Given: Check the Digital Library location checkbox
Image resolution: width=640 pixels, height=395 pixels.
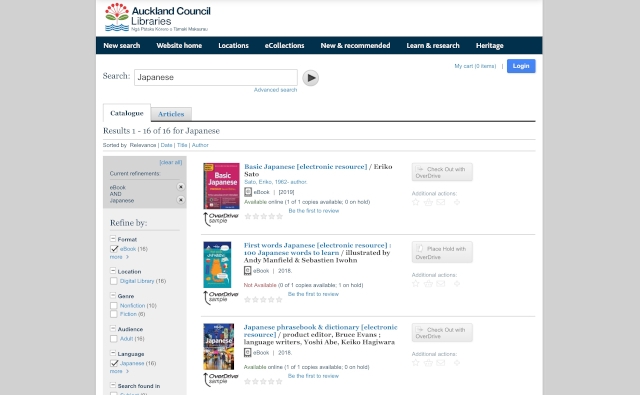Looking at the screenshot, I should [114, 281].
